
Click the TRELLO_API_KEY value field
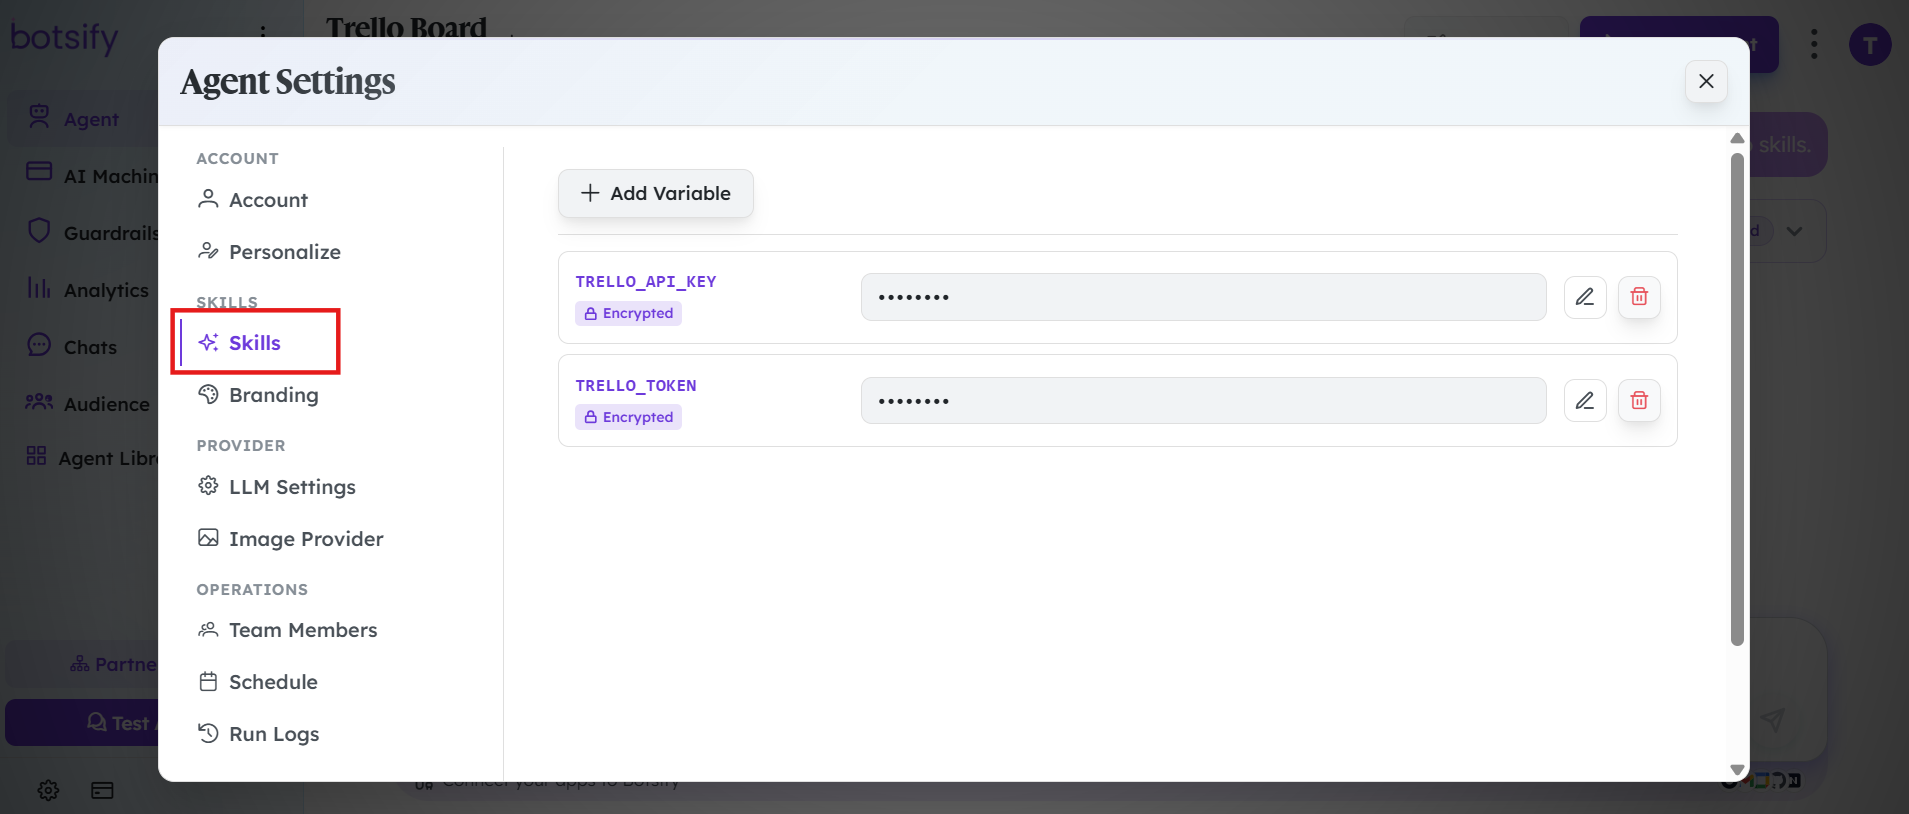pos(1204,297)
